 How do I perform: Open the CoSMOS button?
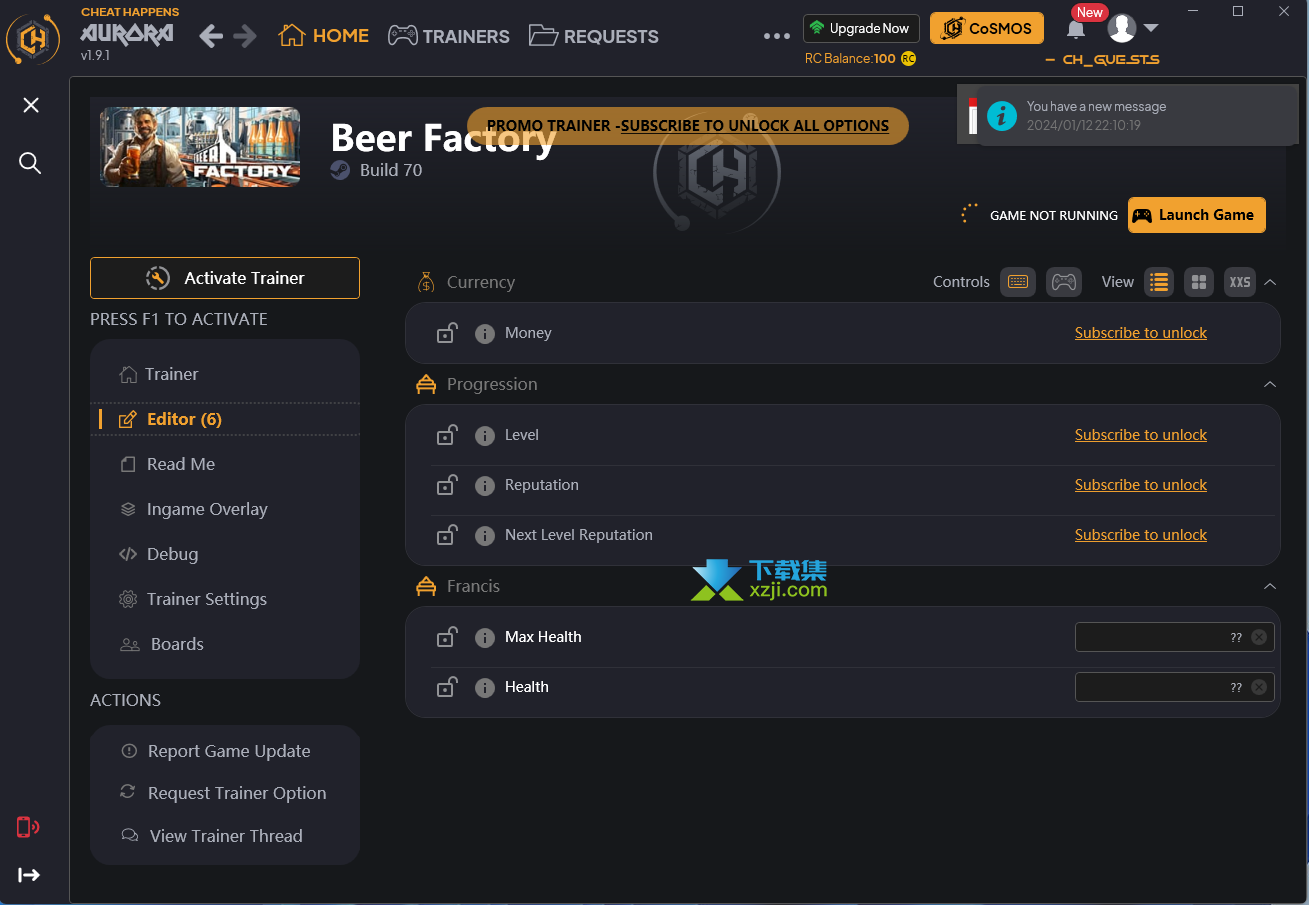tap(987, 28)
